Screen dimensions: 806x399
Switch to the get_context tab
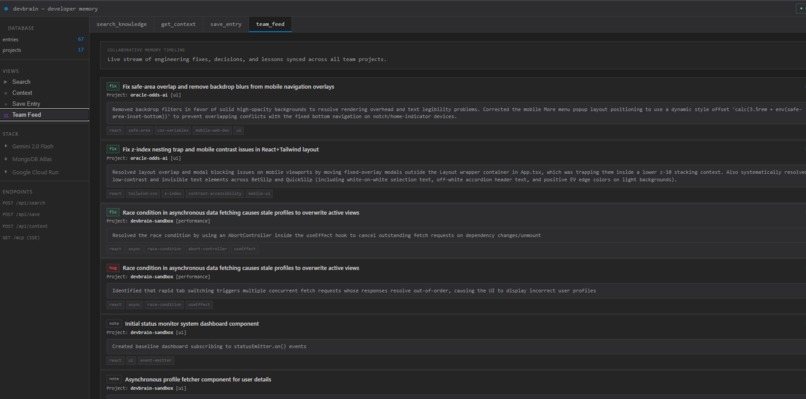tap(178, 24)
